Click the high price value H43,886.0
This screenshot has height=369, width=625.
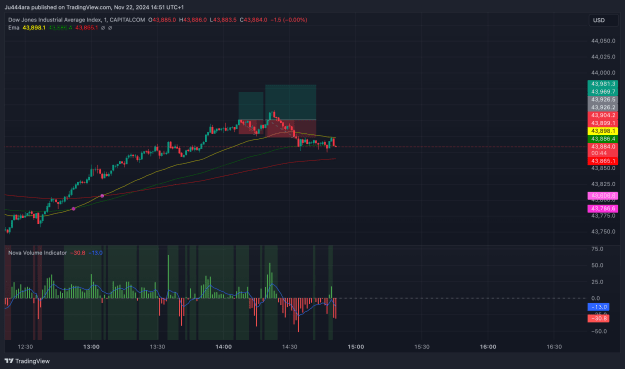193,20
